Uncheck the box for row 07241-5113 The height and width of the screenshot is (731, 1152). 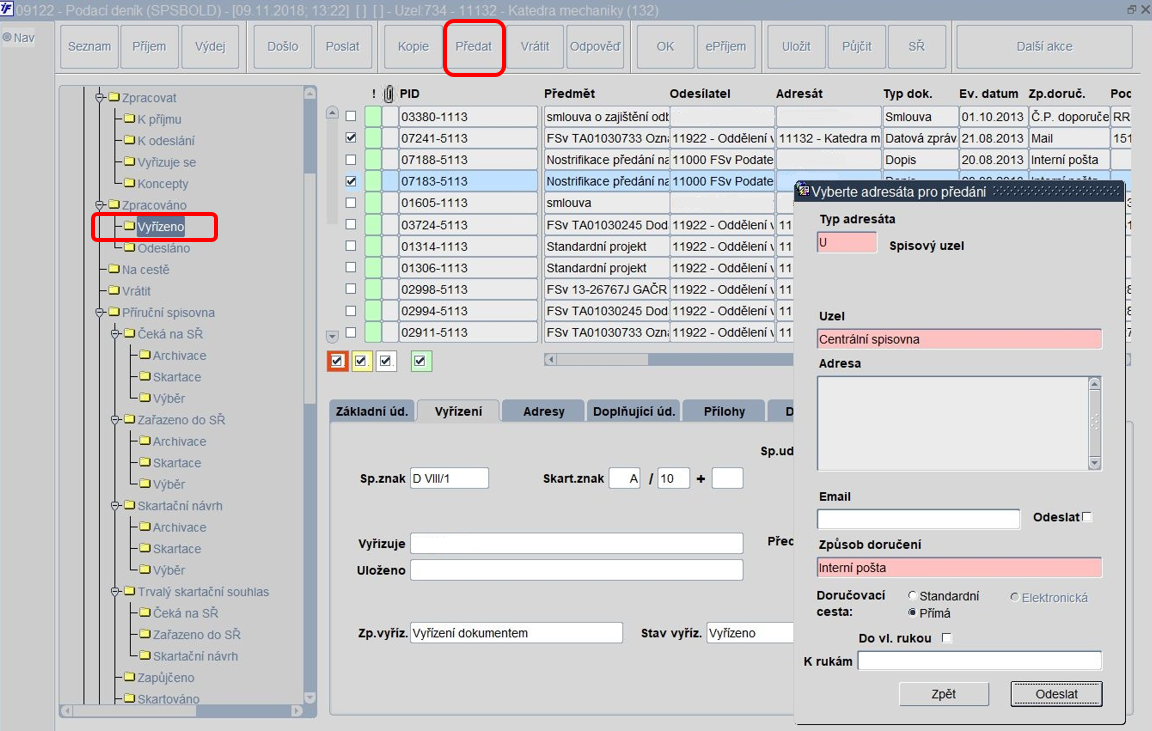coord(351,137)
